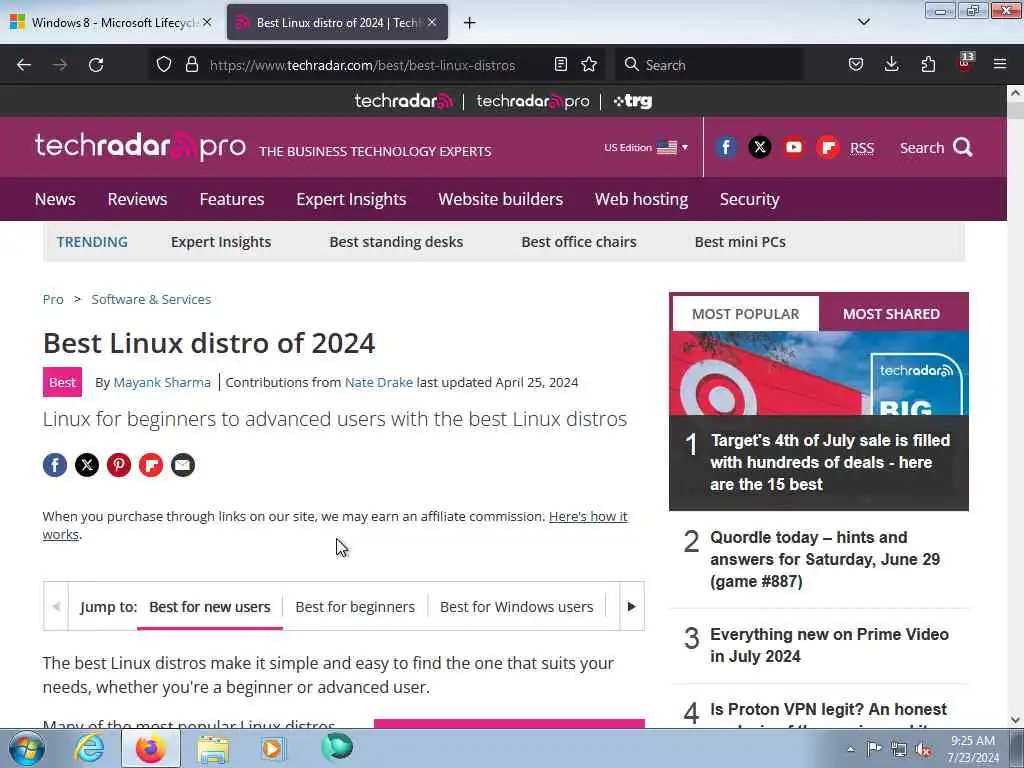The image size is (1024, 768).
Task: Share article on Facebook below subtitle
Action: click(x=55, y=465)
